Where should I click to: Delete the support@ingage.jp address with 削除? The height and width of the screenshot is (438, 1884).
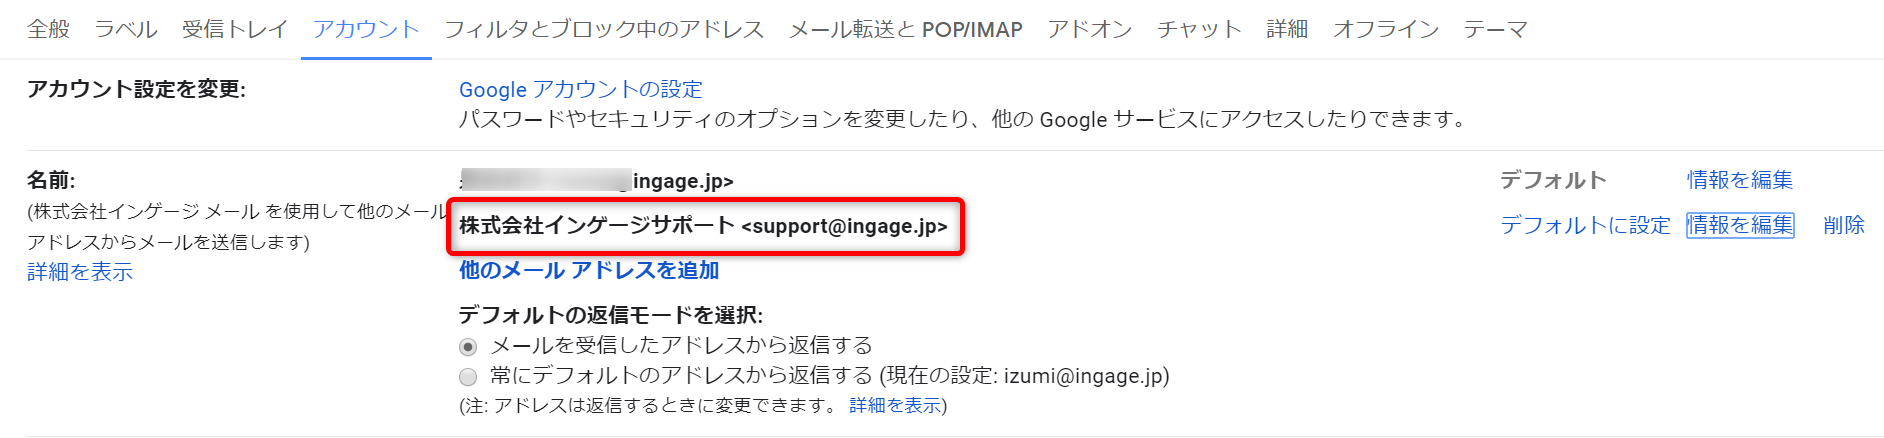click(x=1843, y=226)
